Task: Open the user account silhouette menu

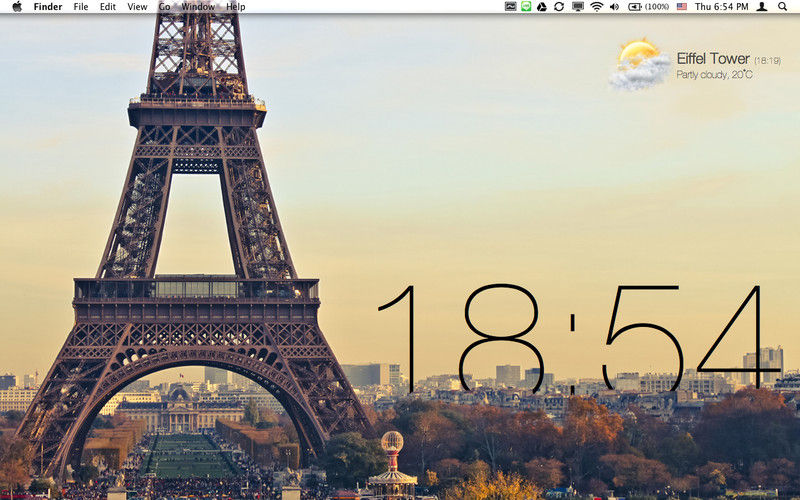Action: pos(762,7)
